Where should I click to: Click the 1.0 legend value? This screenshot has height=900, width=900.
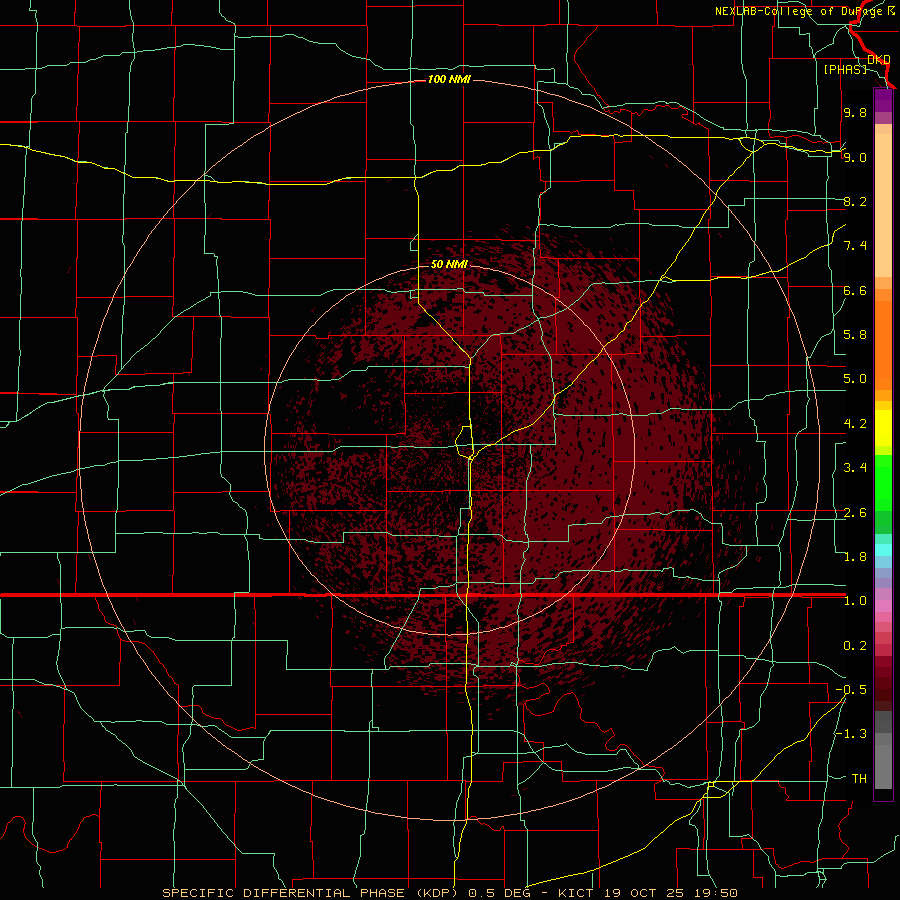coord(855,601)
